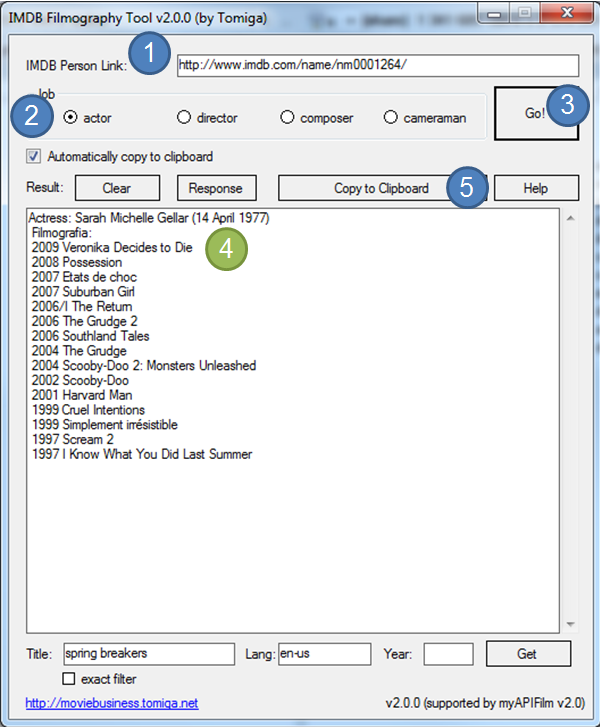Click the 2006 Southland Tales row
This screenshot has width=600, height=727.
tap(90, 336)
